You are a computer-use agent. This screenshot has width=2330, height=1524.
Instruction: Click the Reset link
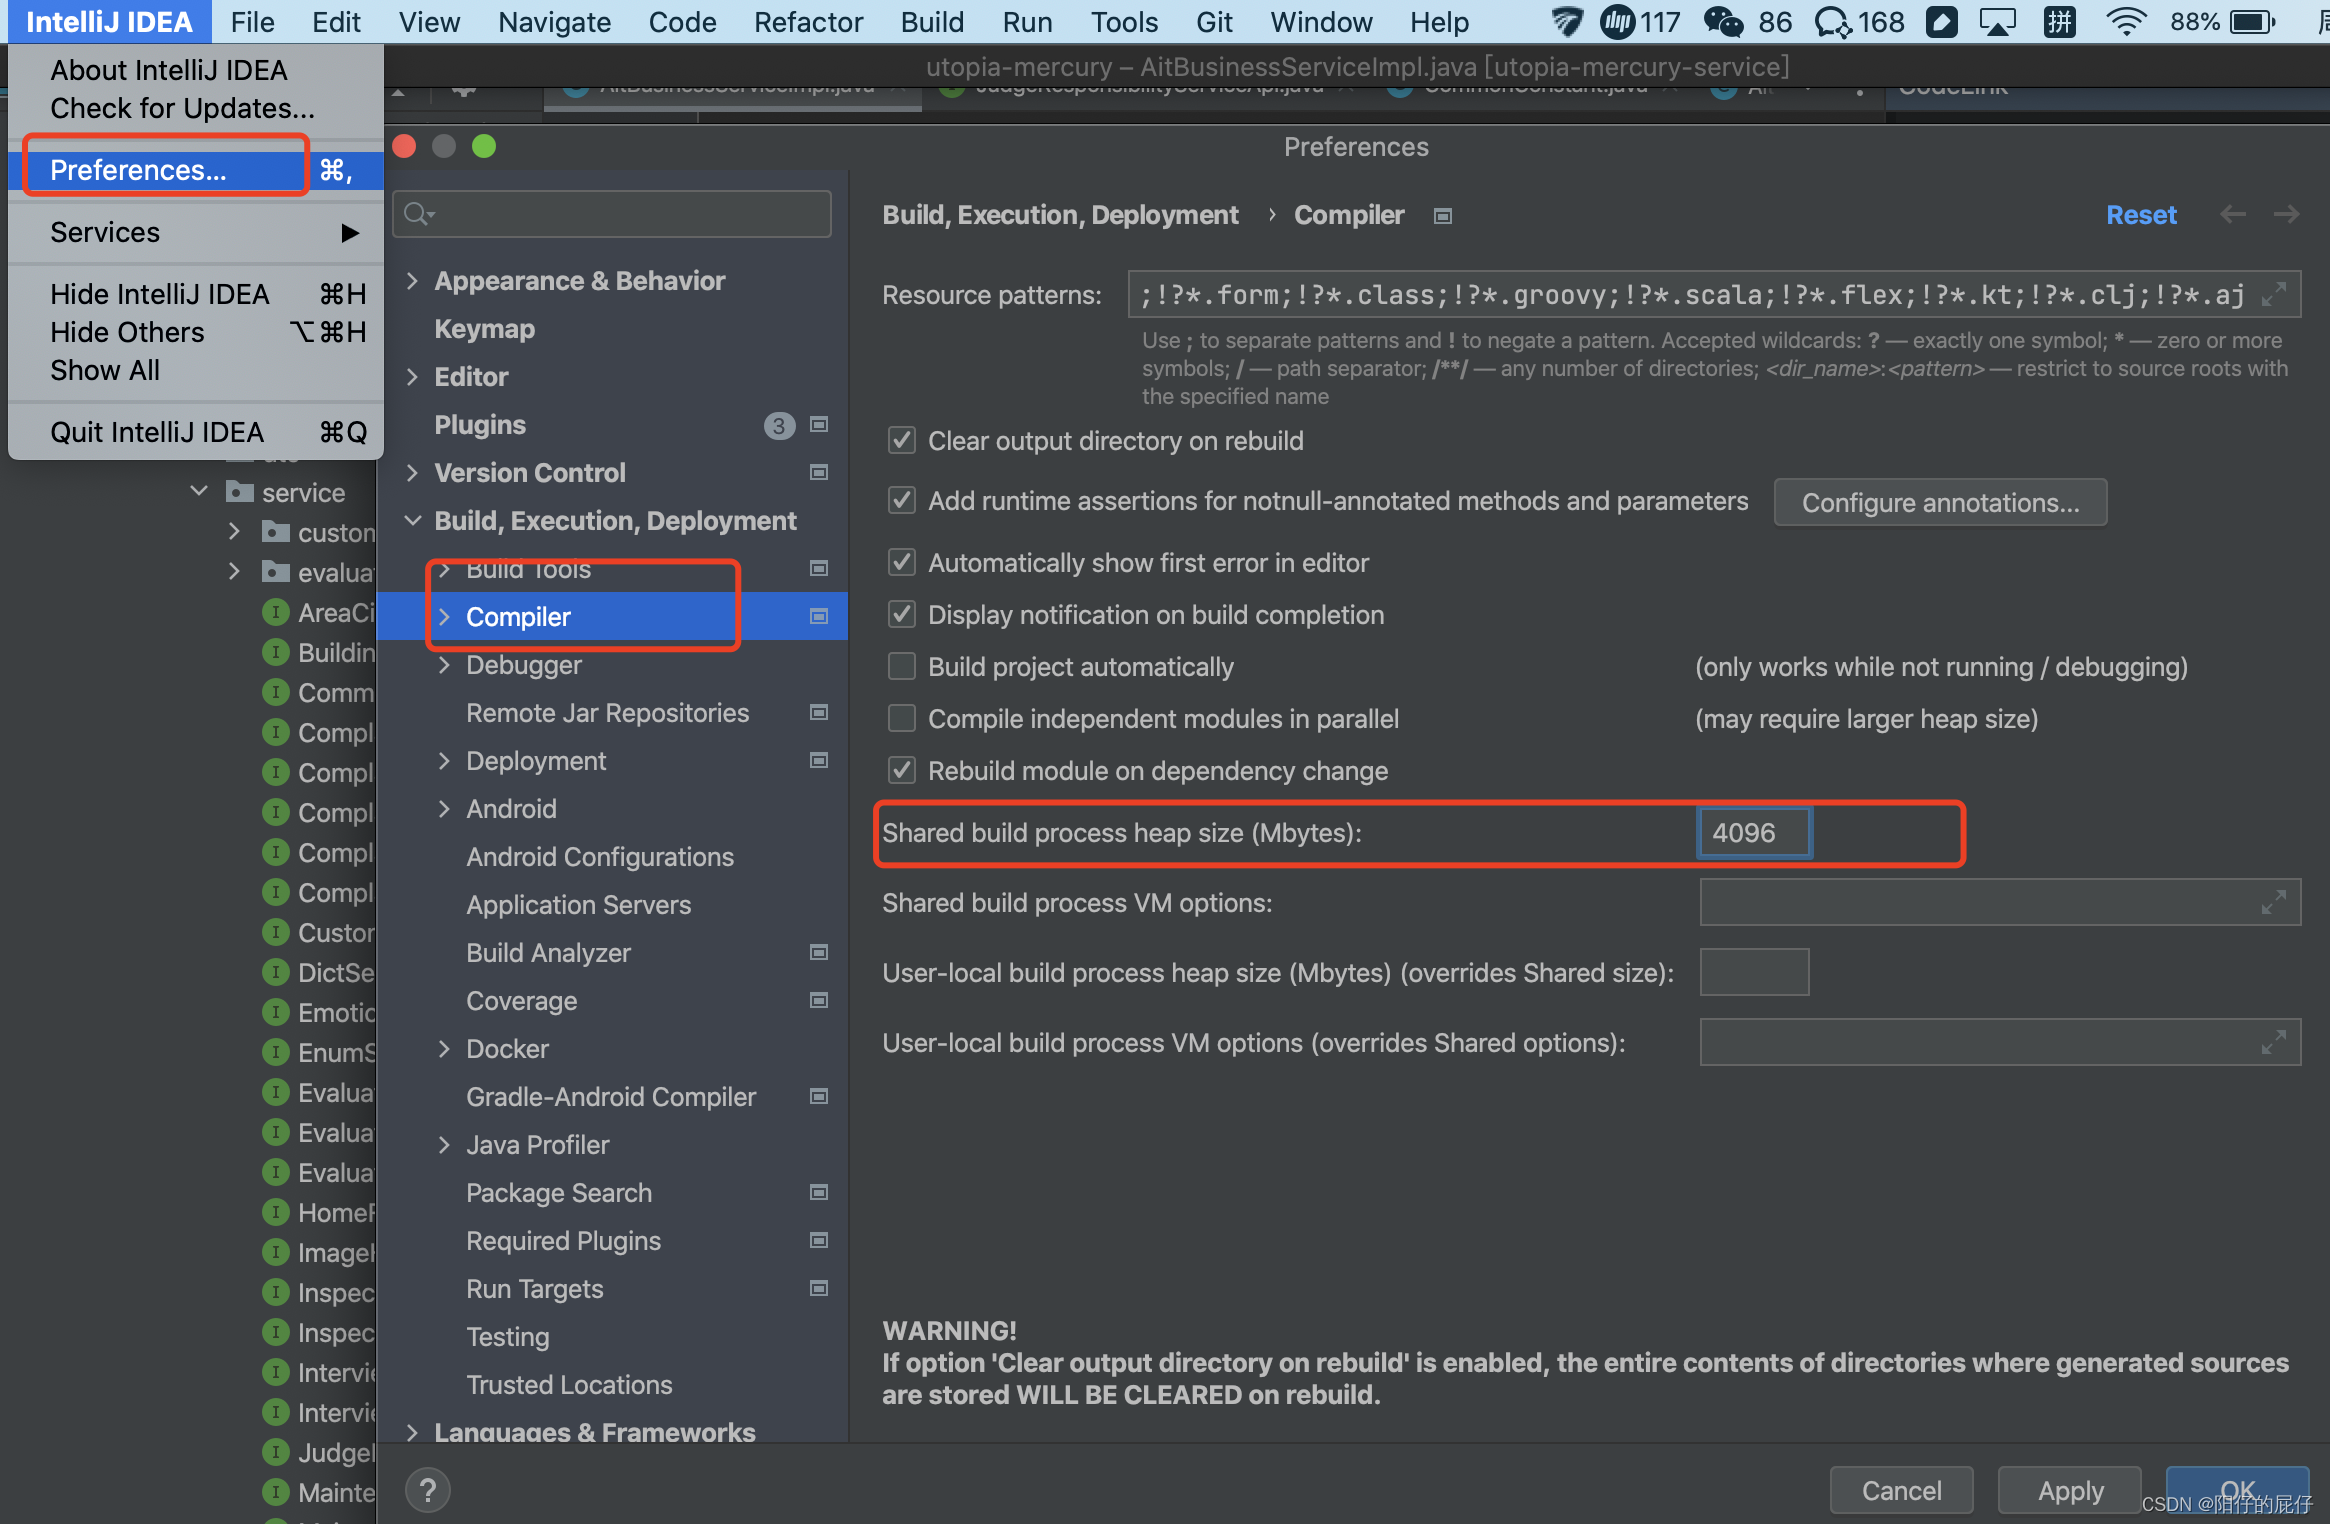click(x=2140, y=215)
